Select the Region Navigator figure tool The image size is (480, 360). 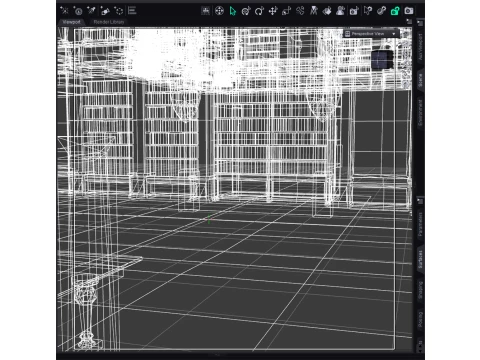[340, 11]
